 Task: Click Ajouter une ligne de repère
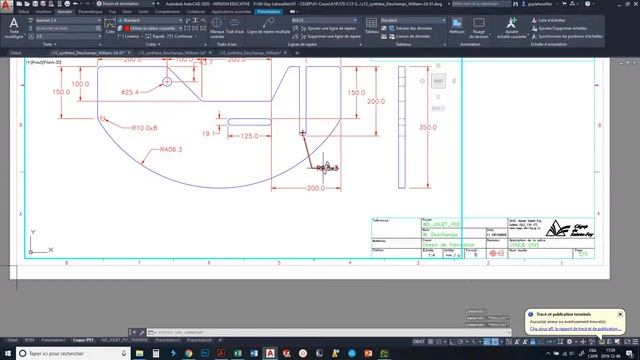tap(328, 28)
